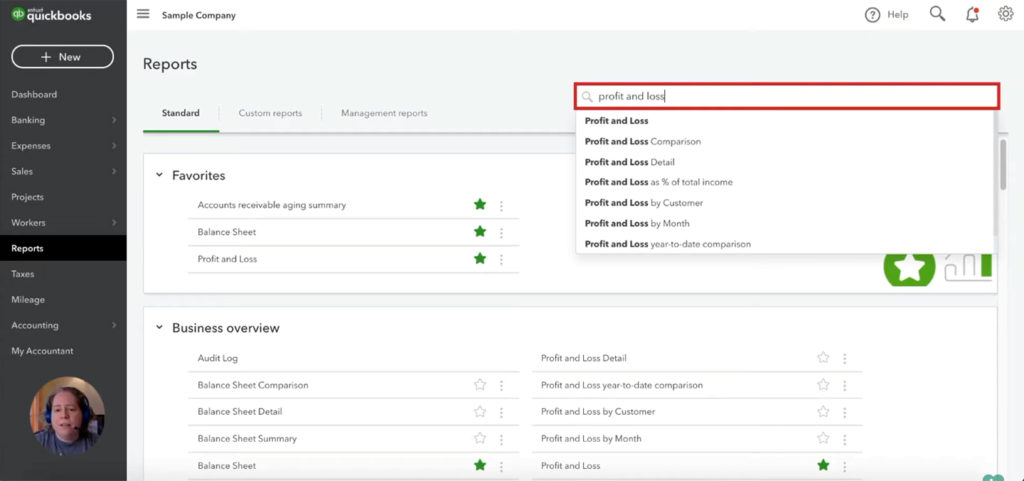This screenshot has width=1024, height=481.
Task: Click the New button
Action: click(62, 57)
